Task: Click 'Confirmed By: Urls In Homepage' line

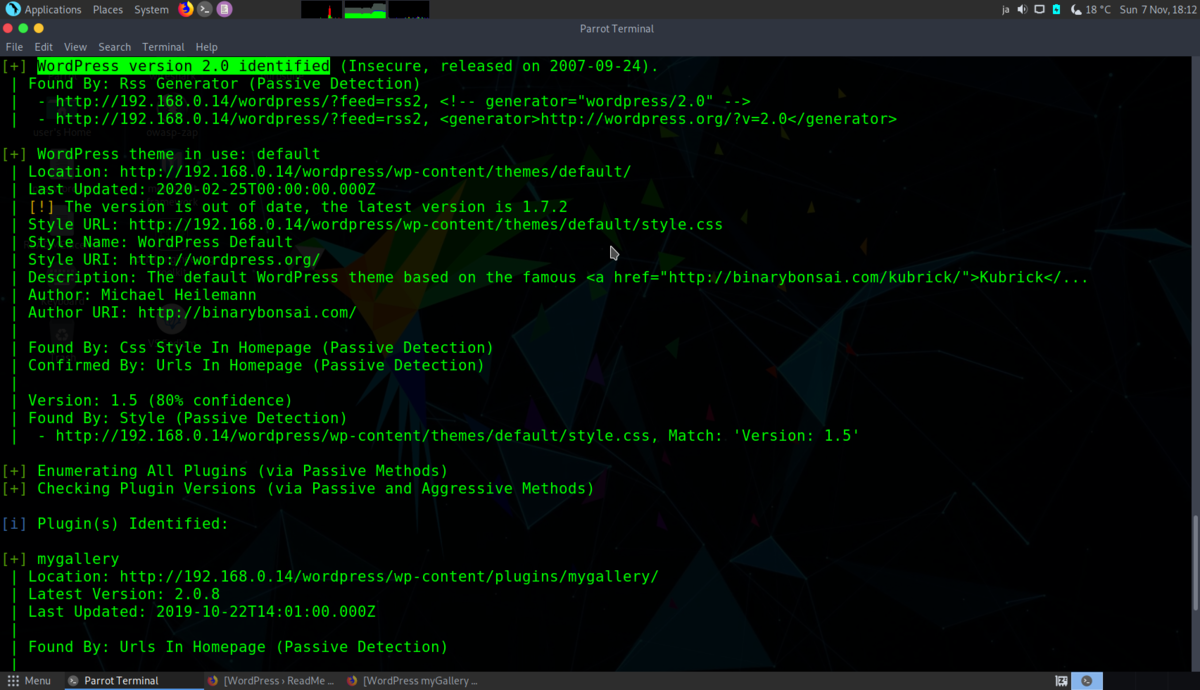Action: 256,366
